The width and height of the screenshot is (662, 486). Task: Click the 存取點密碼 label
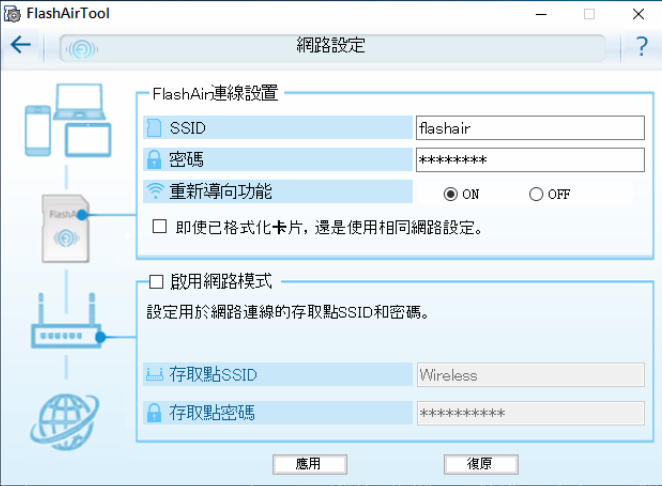pyautogui.click(x=212, y=413)
